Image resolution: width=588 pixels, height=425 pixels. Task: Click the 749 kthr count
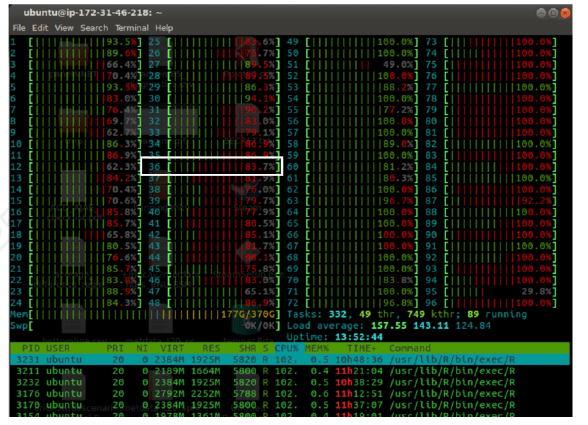click(430, 314)
